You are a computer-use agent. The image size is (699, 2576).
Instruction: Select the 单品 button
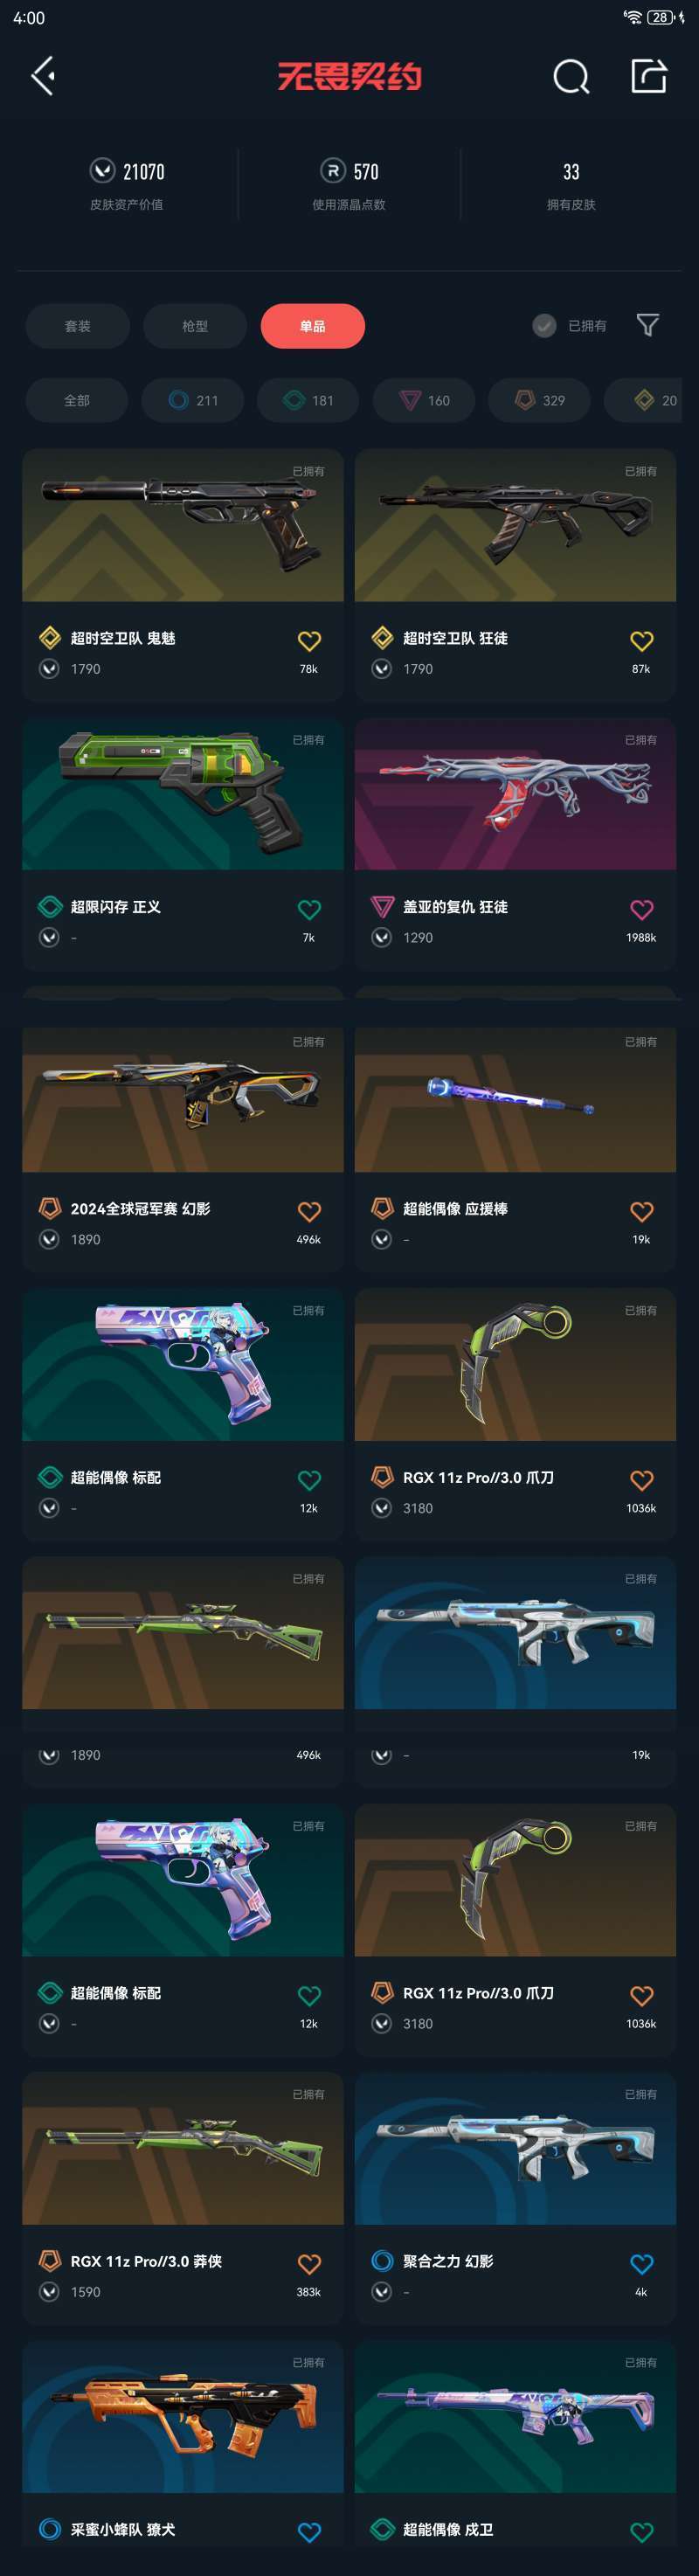coord(312,326)
